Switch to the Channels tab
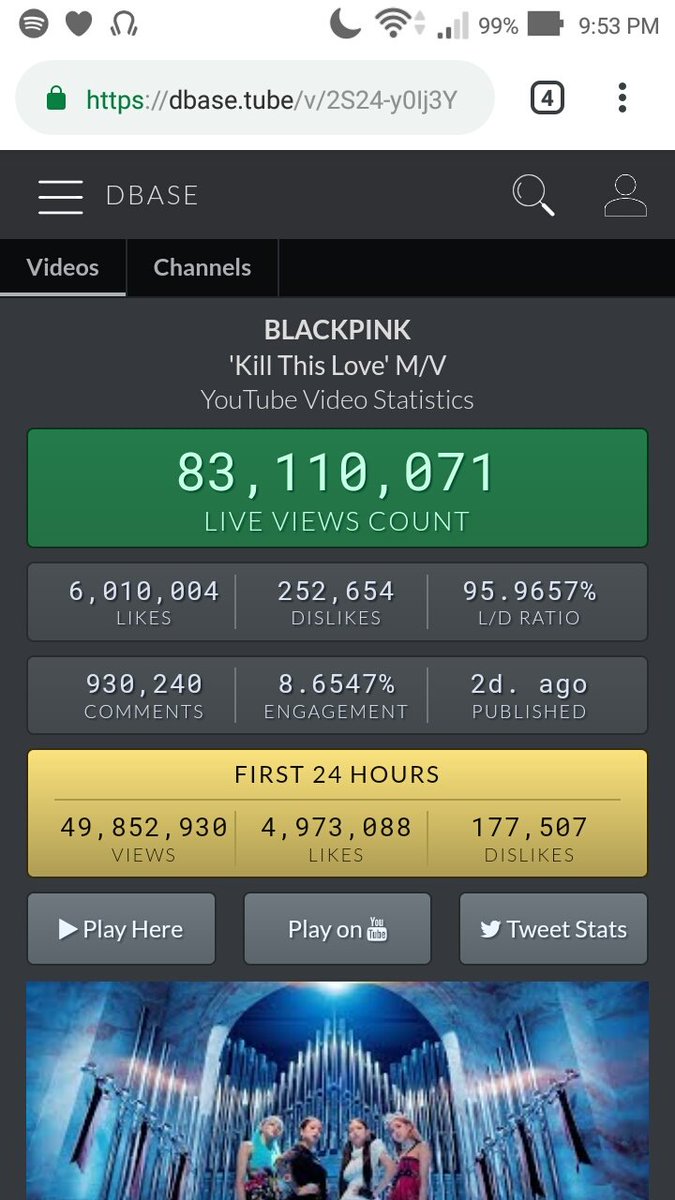 (x=202, y=267)
